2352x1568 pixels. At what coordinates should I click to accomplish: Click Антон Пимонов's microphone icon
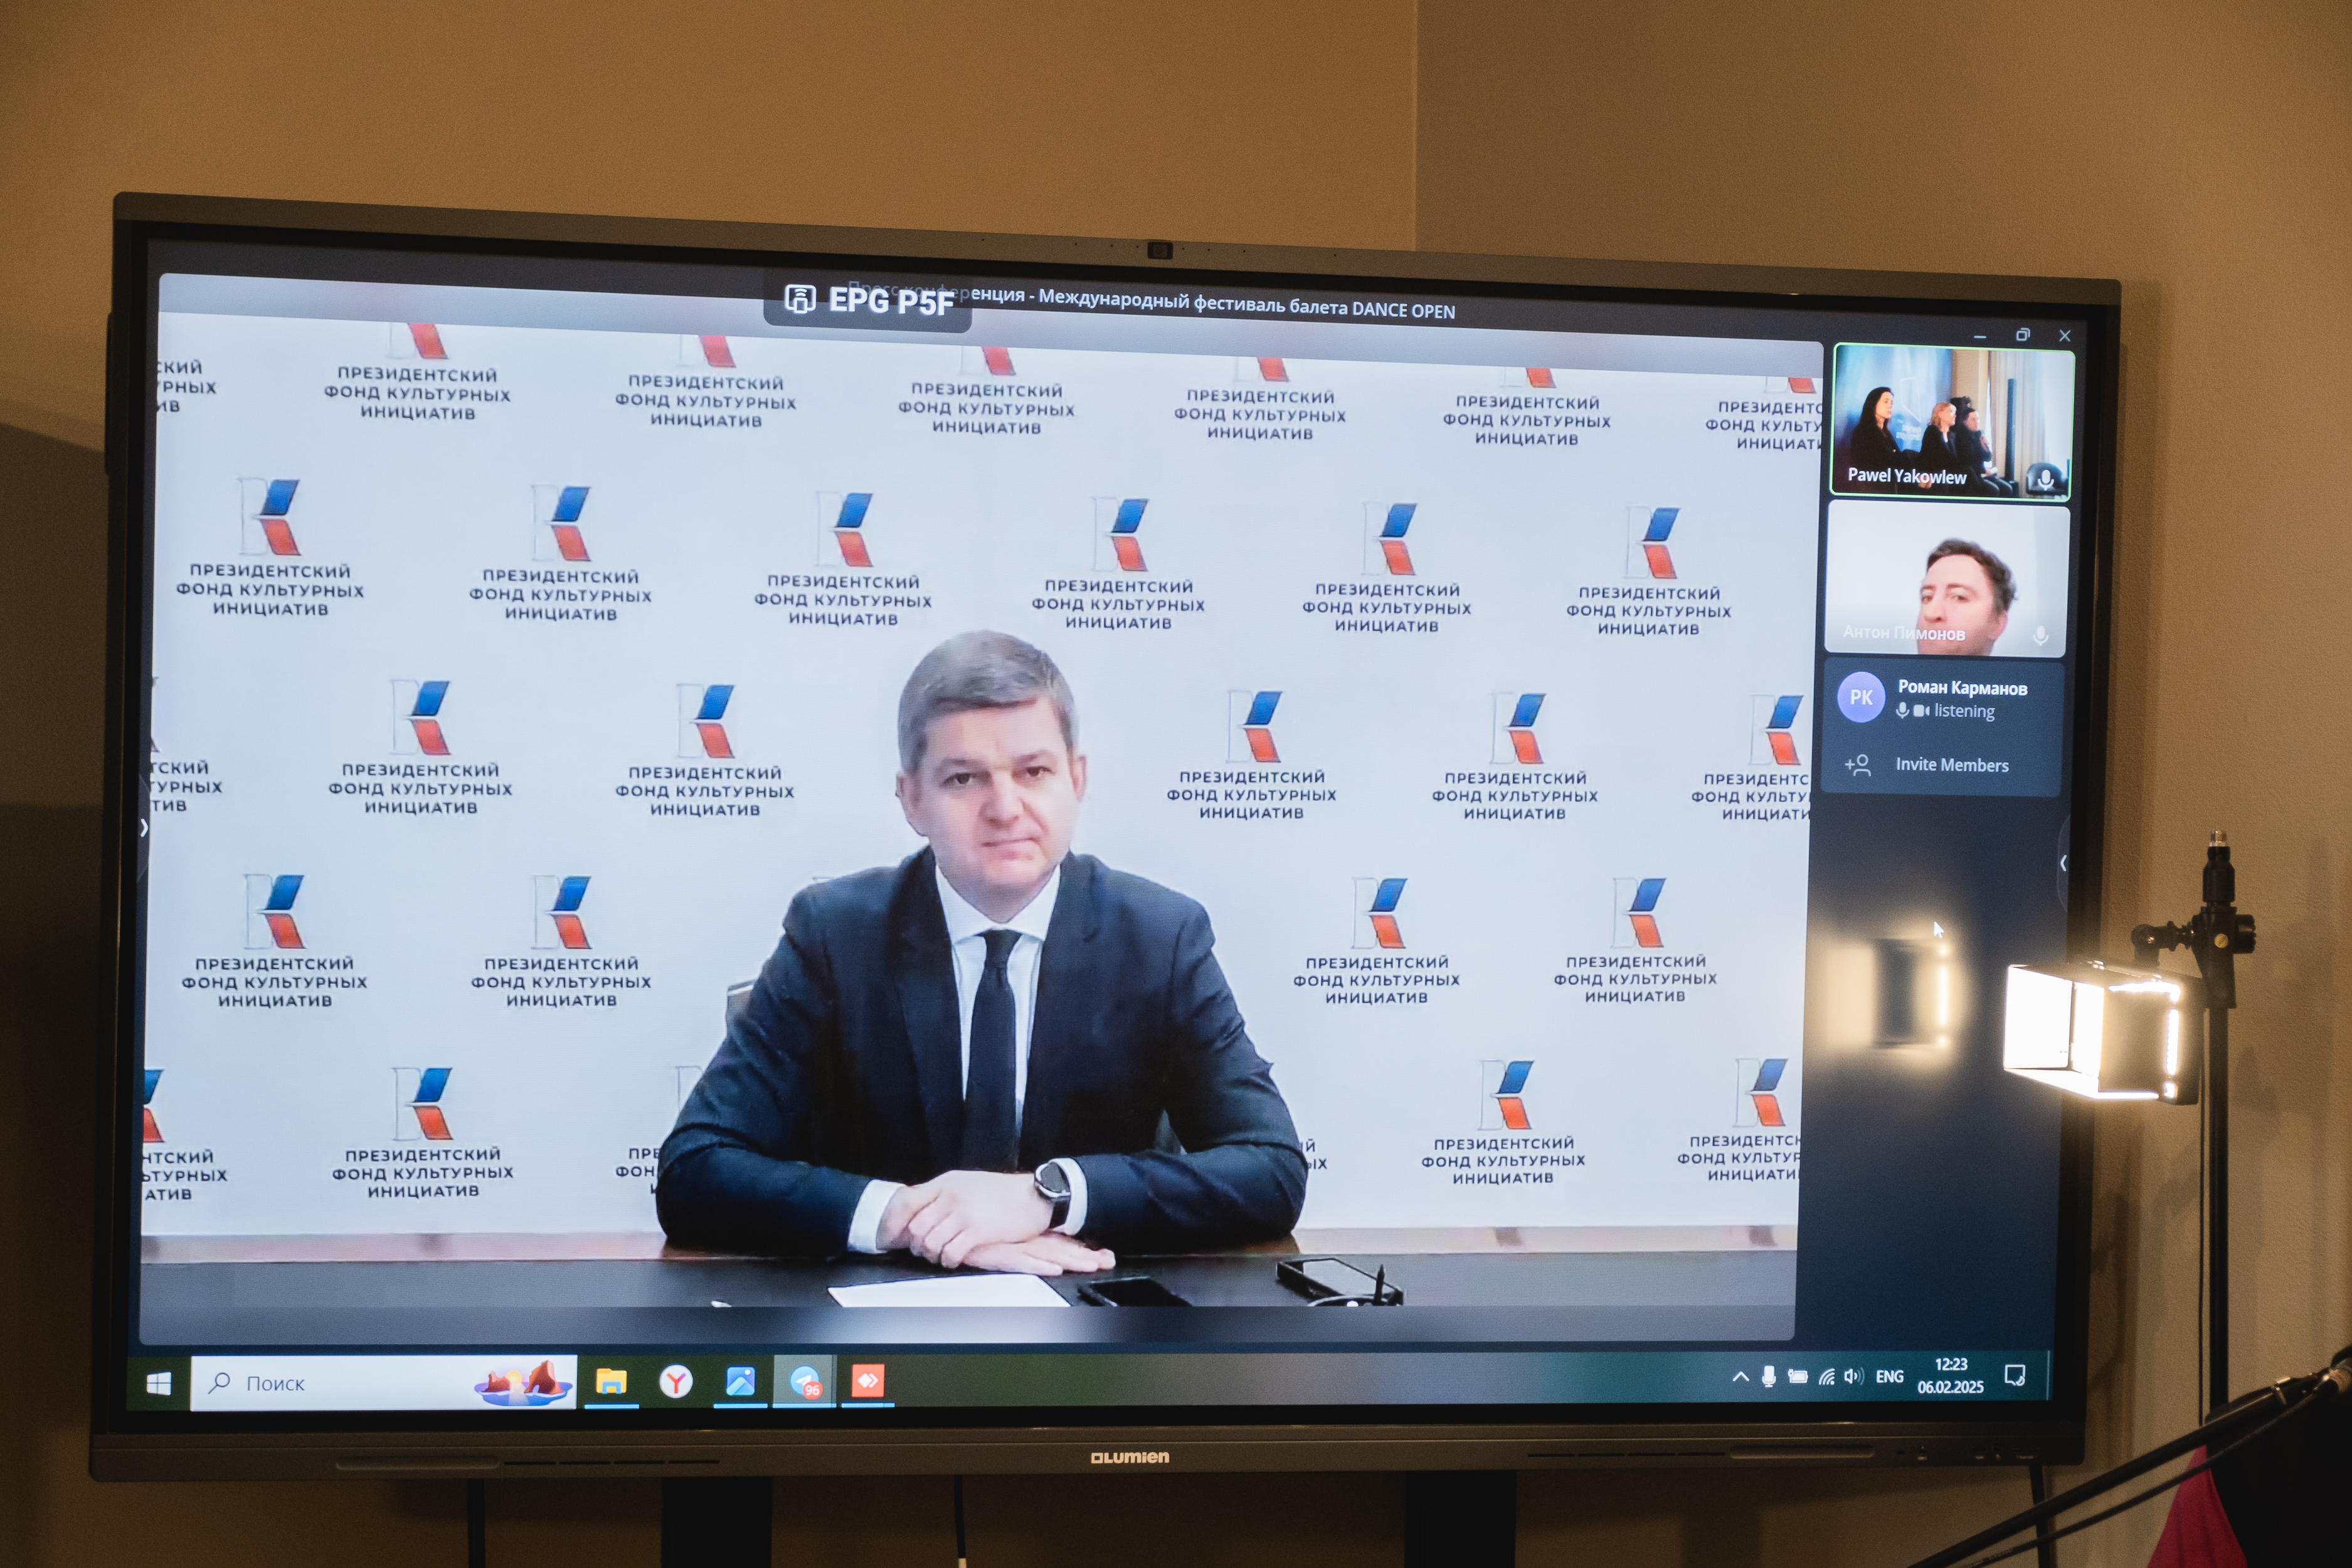coord(2041,636)
